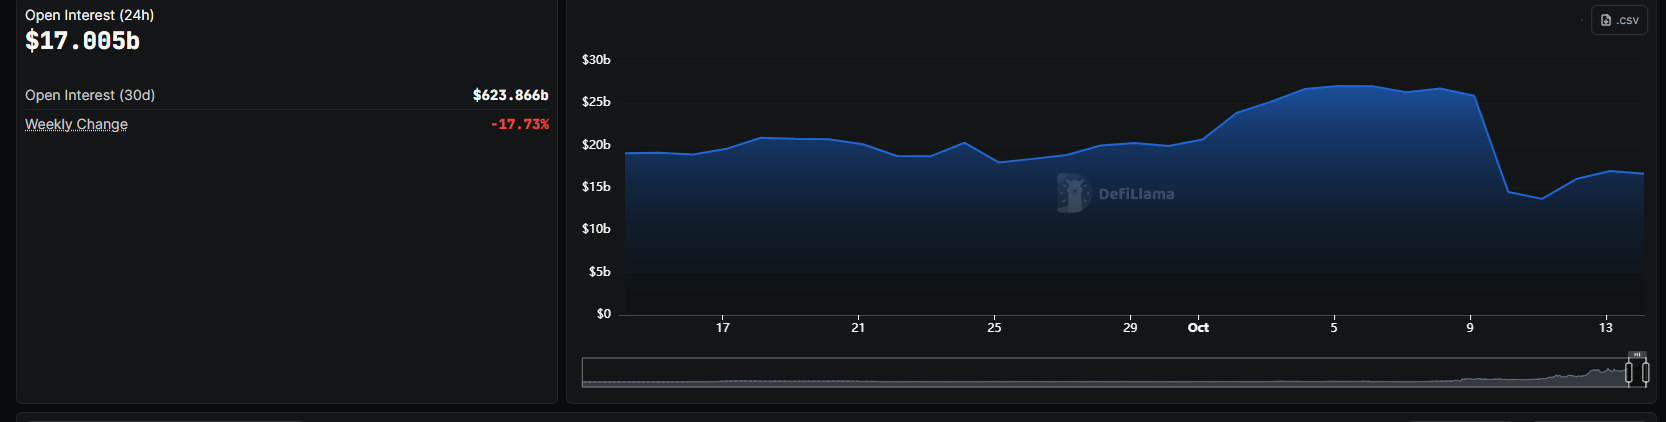Click the middle of the range overview track

[x=1100, y=373]
